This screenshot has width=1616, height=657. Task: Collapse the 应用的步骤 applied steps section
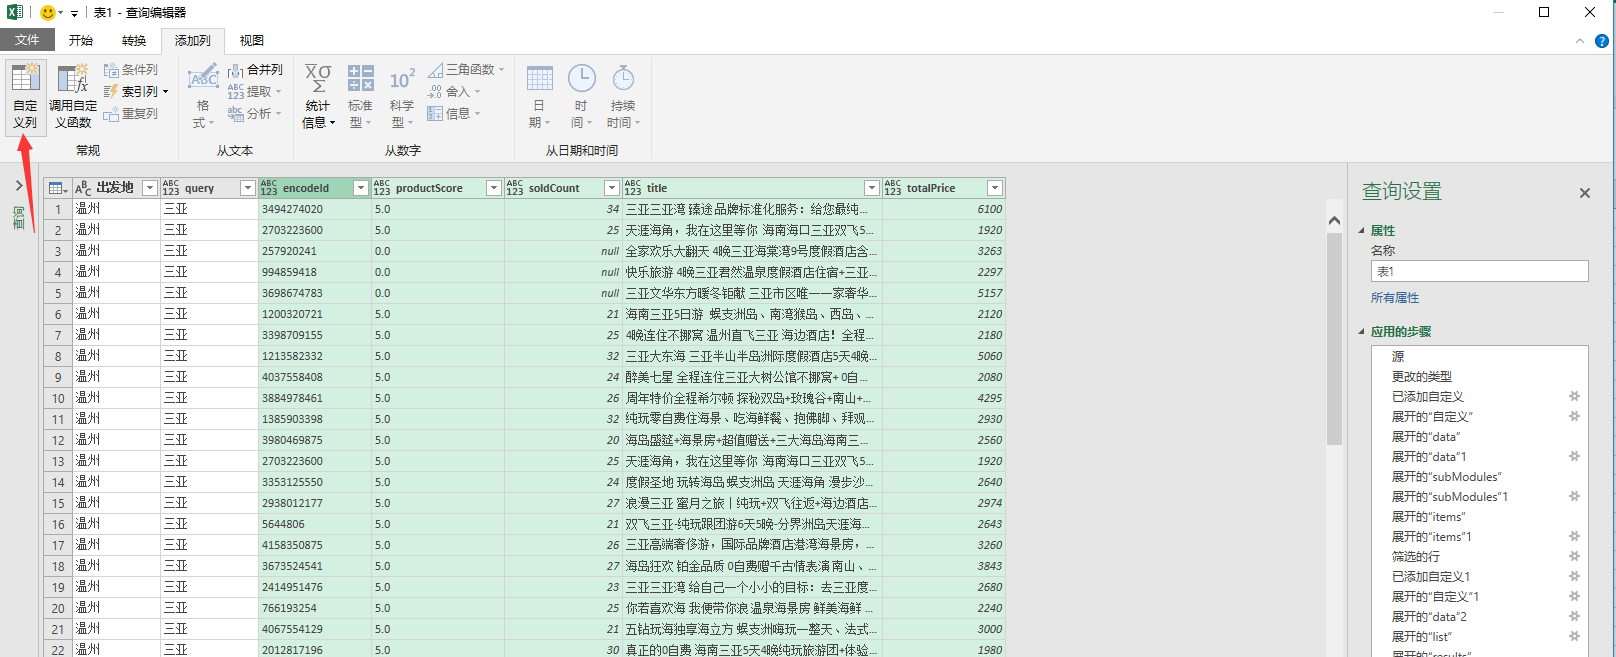[x=1361, y=332]
